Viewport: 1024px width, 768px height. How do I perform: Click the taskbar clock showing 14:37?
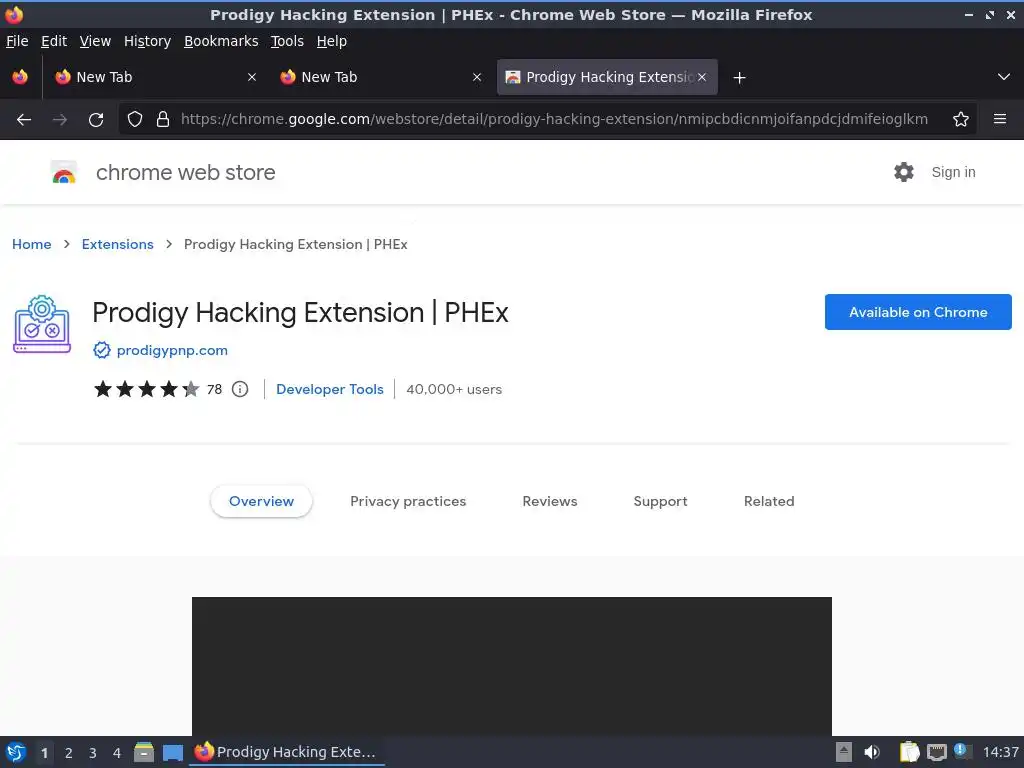click(1000, 752)
